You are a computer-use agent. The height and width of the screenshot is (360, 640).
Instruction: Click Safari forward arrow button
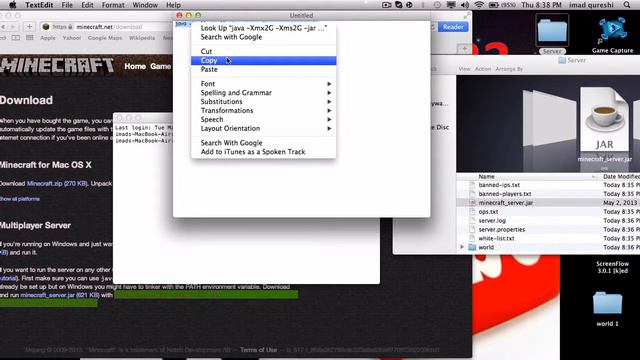(x=13, y=27)
